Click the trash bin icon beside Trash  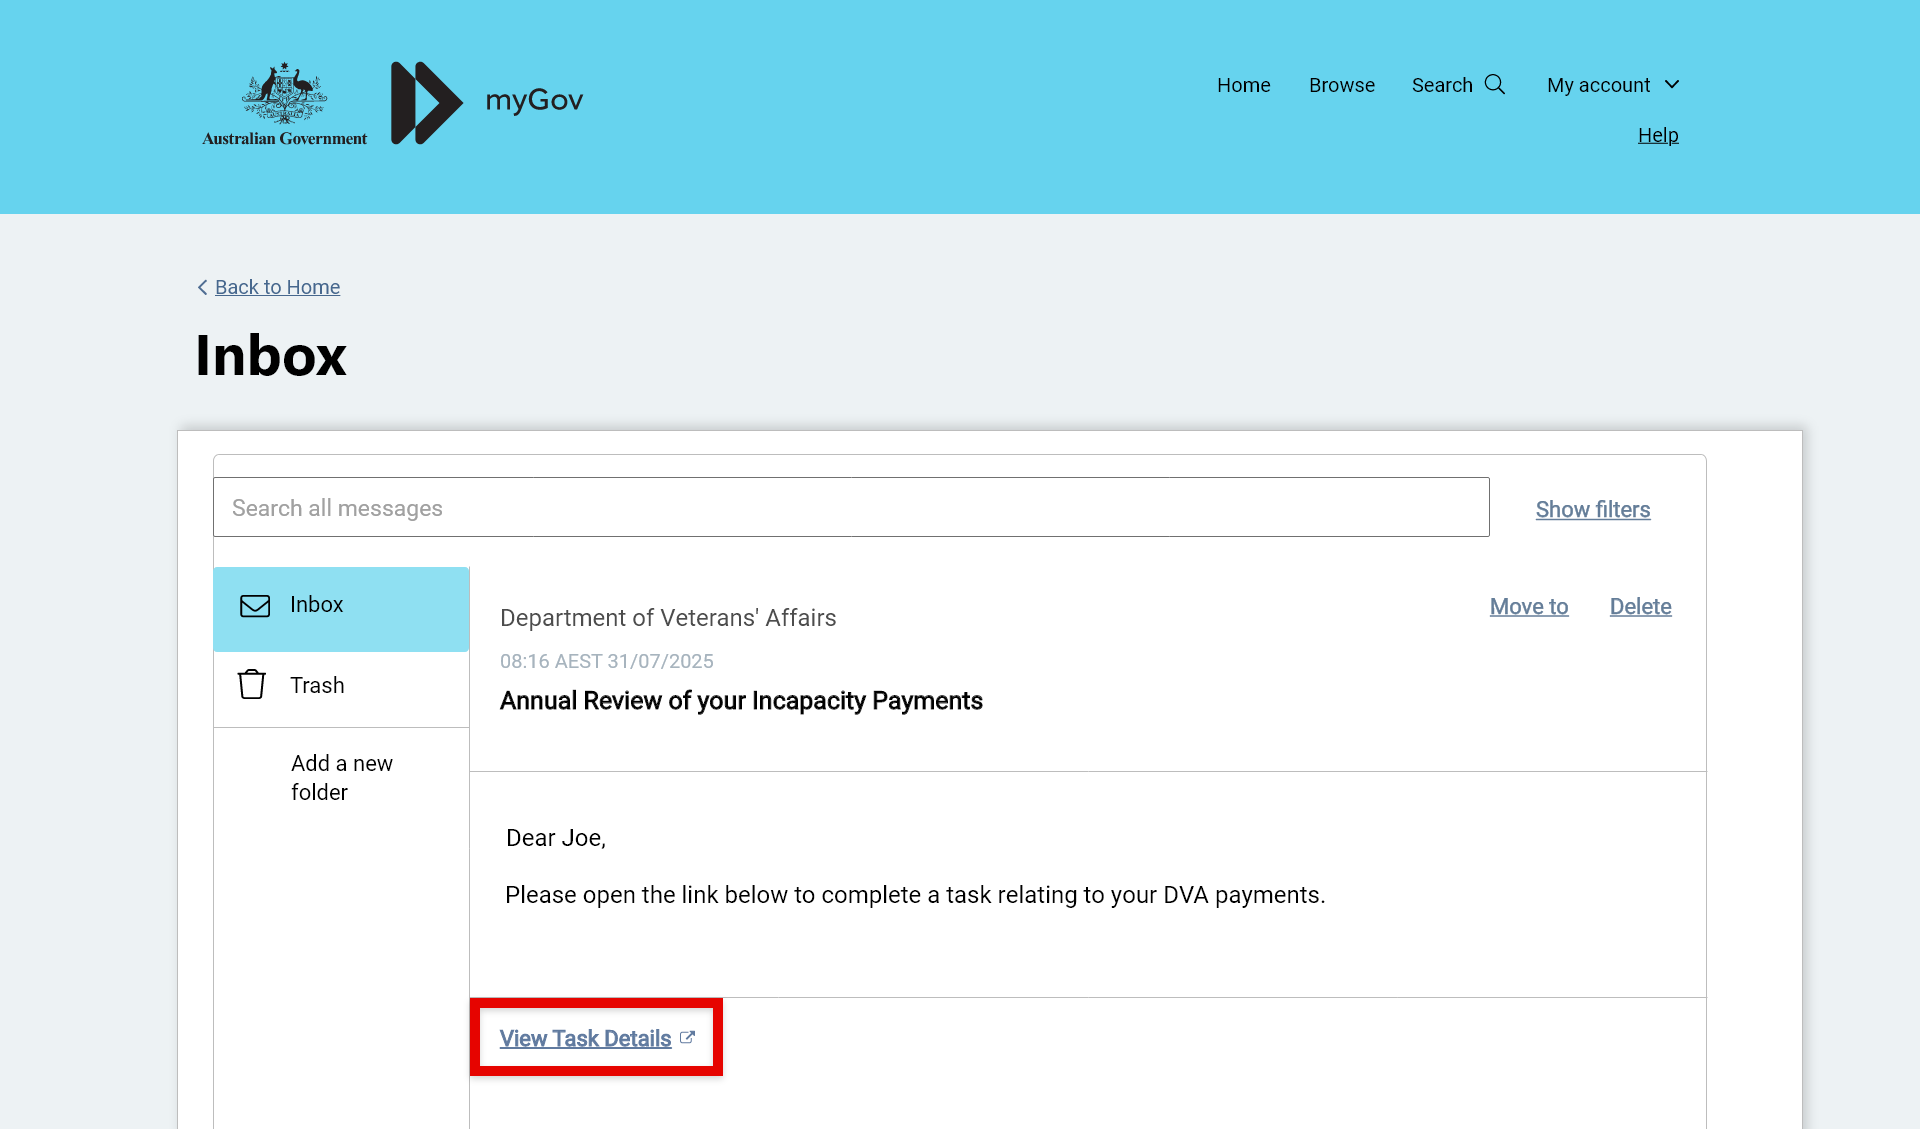(252, 685)
